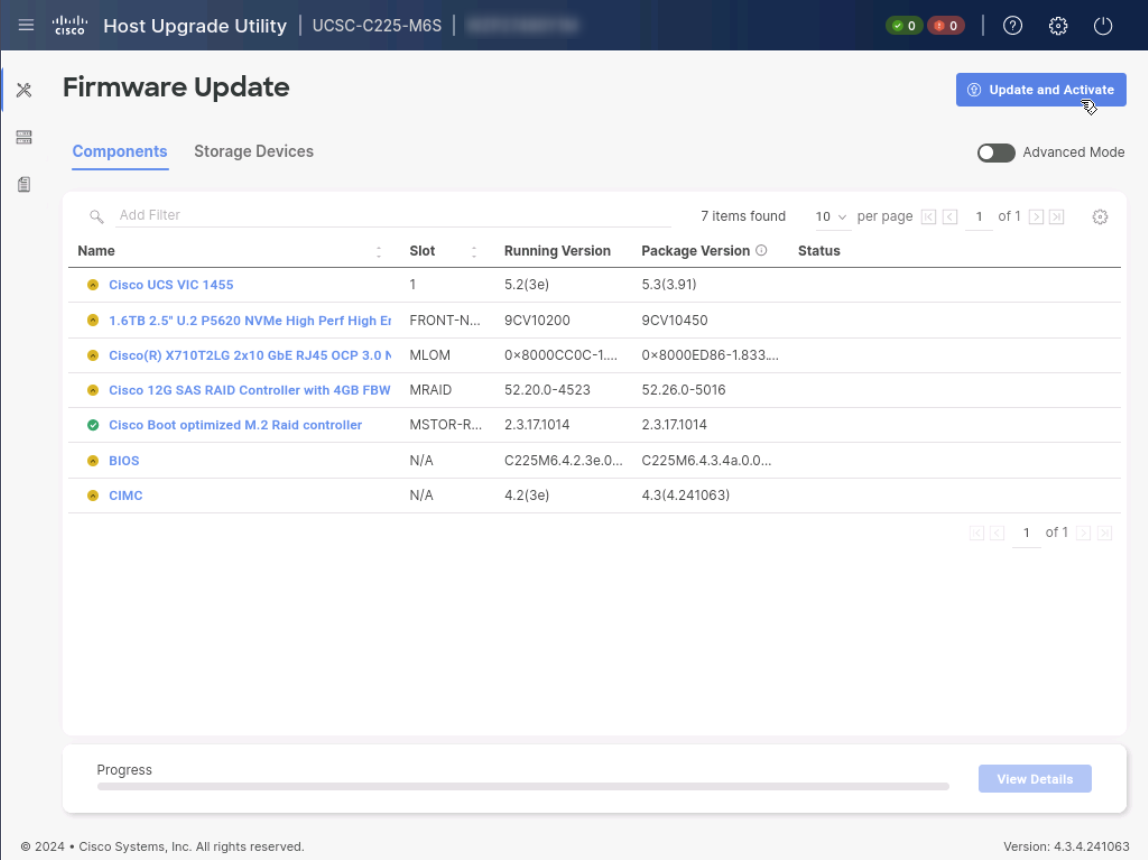Viewport: 1148px width, 860px height.
Task: Click the MLOM slot cell
Action: 430,355
